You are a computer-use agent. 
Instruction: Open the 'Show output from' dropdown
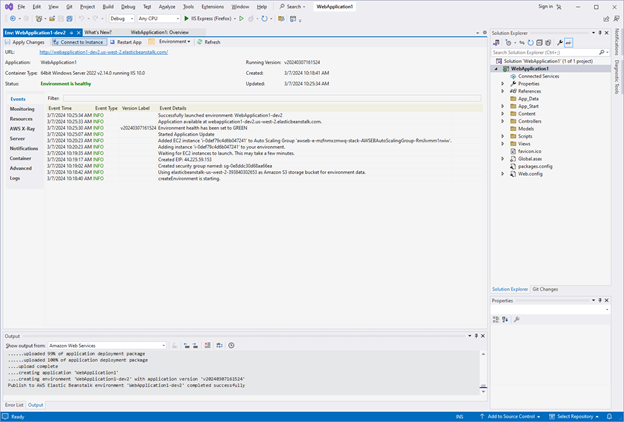[107, 345]
